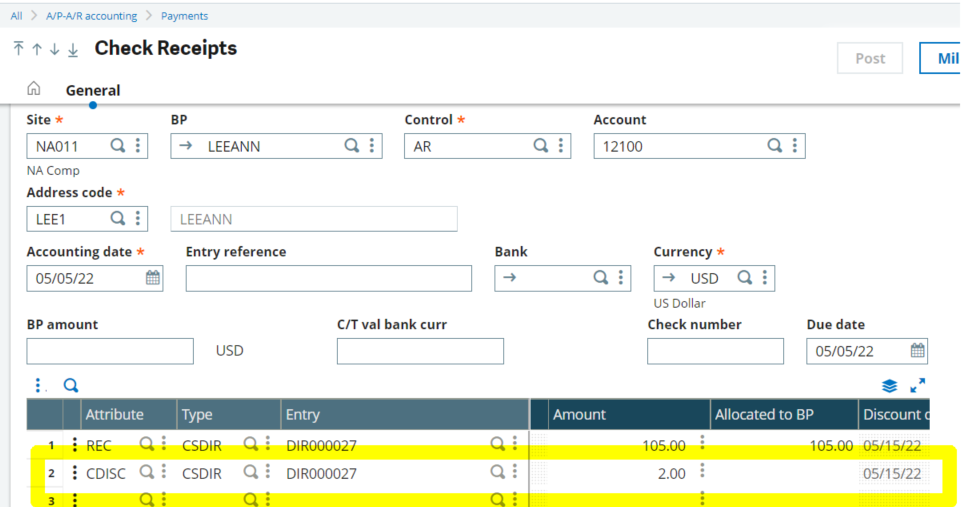Click the Check number field
The image size is (961, 507).
[x=715, y=351]
